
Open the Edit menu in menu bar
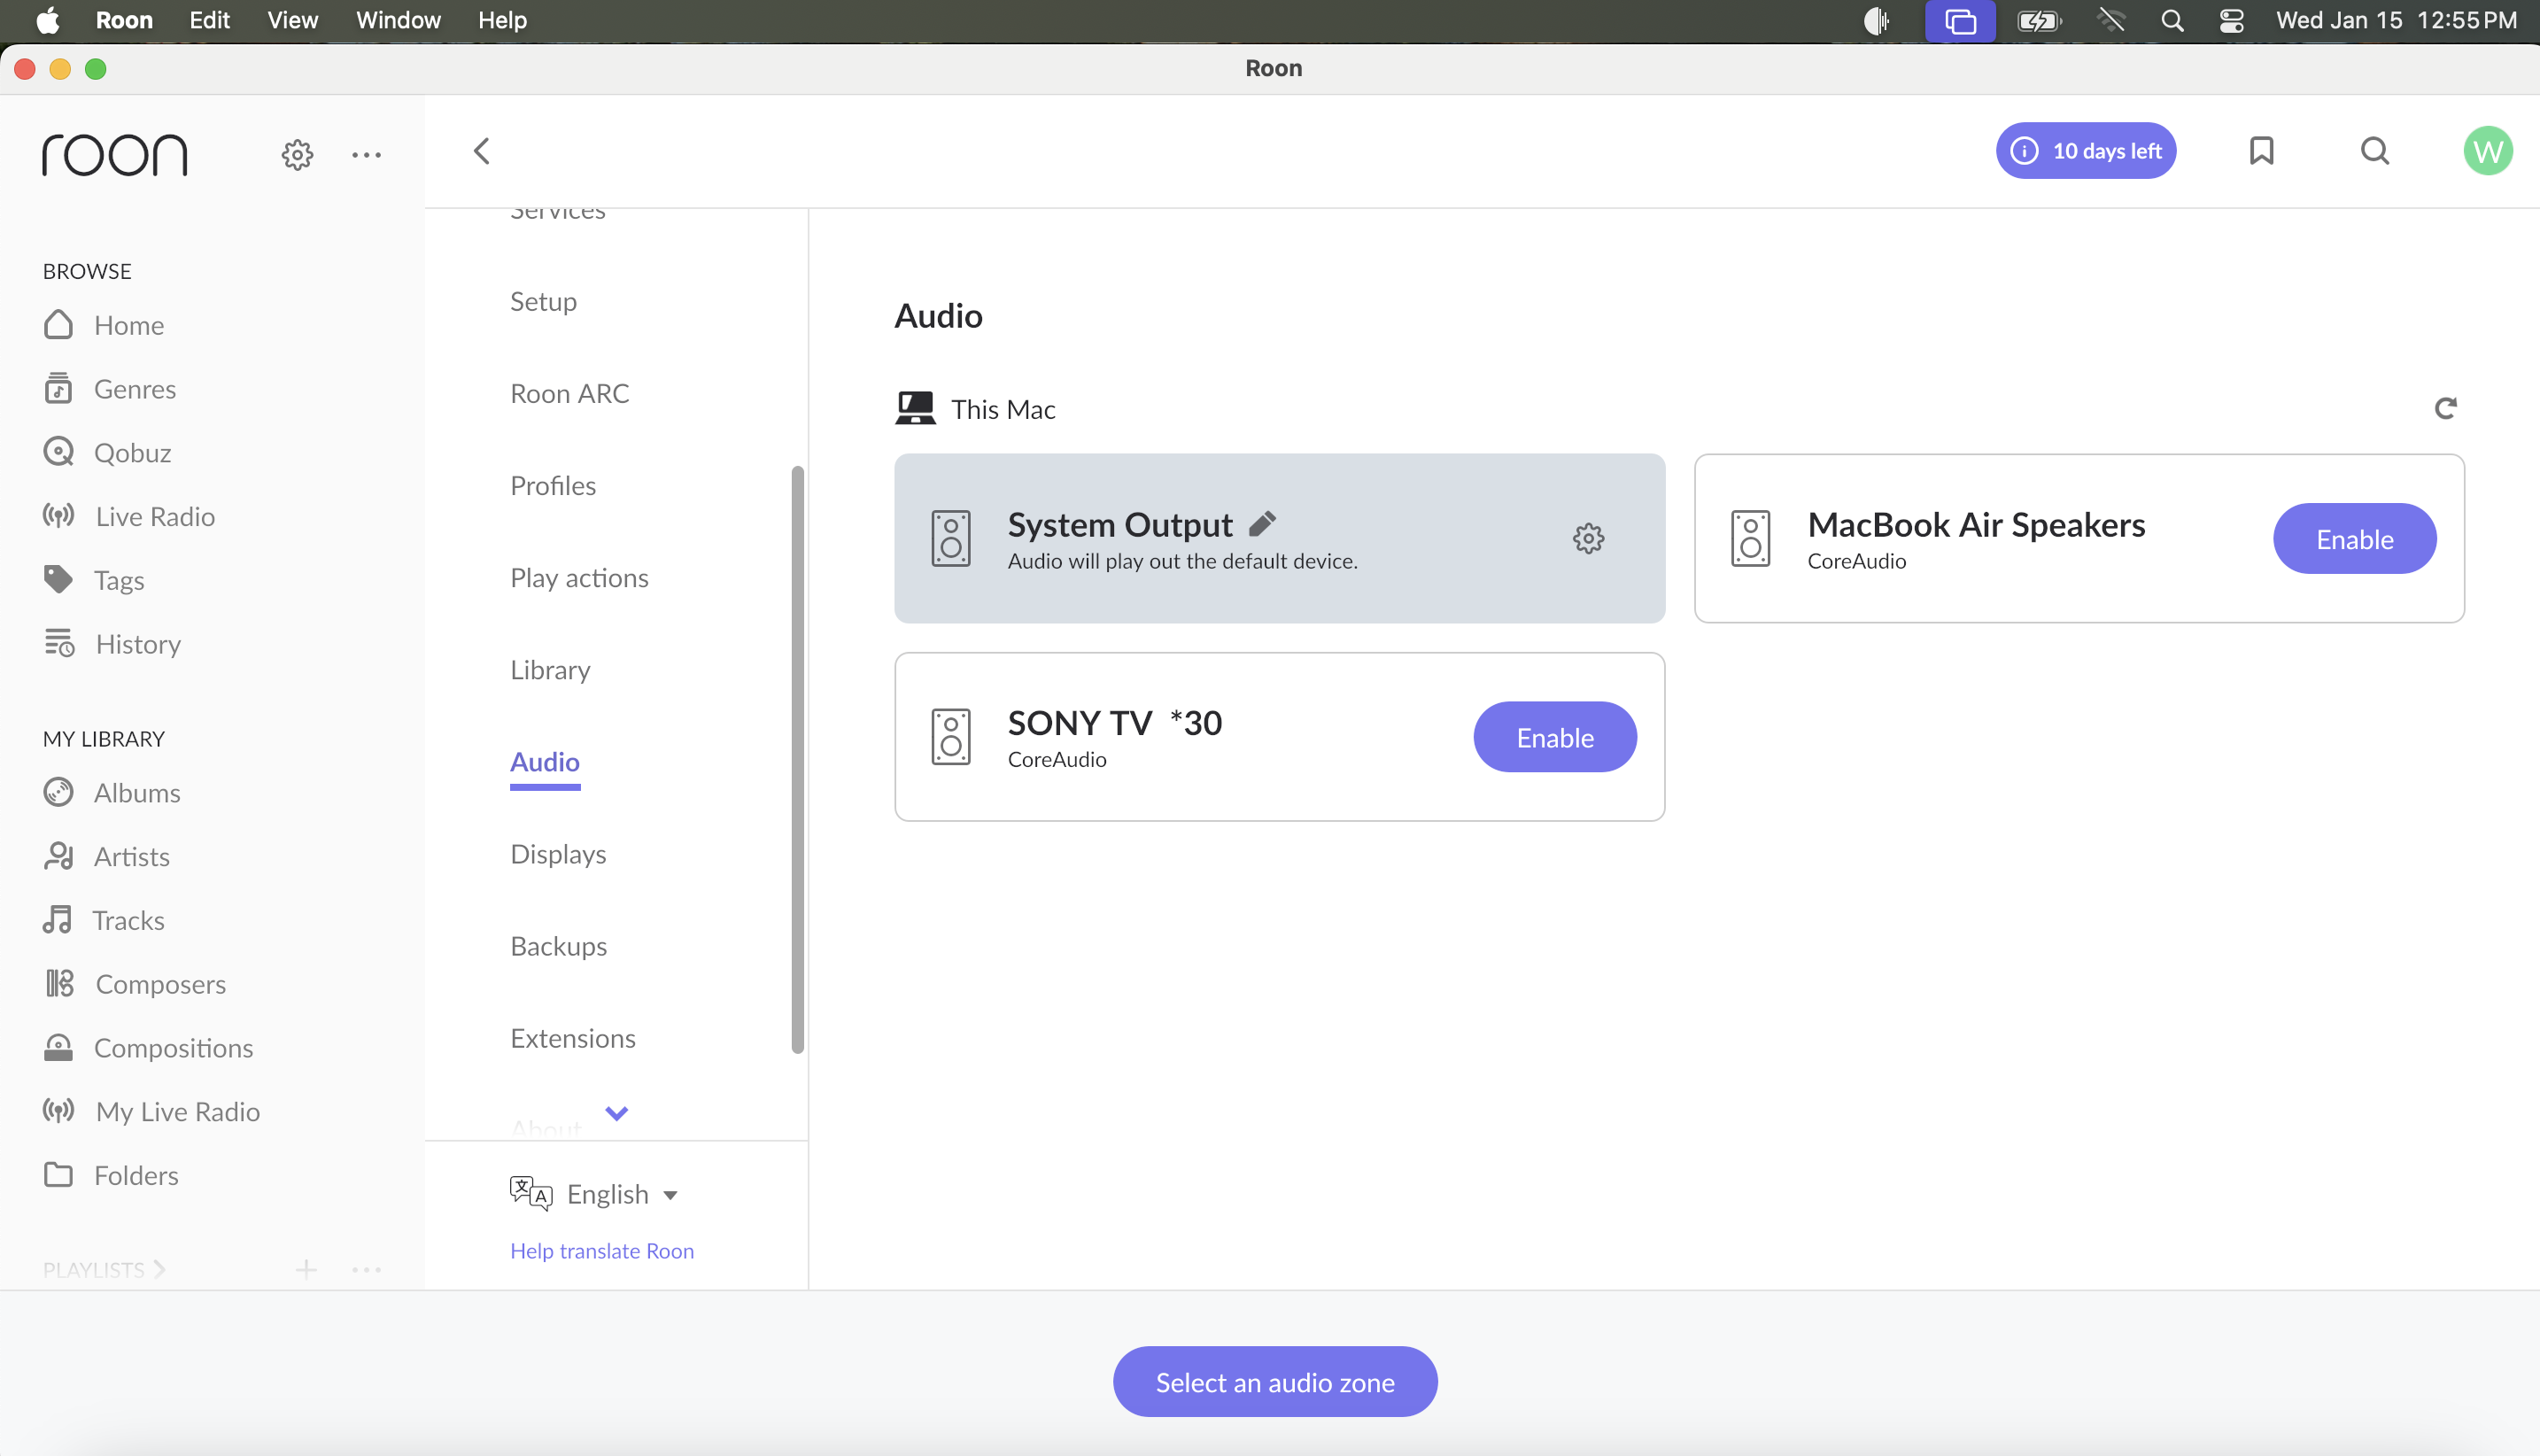(209, 20)
